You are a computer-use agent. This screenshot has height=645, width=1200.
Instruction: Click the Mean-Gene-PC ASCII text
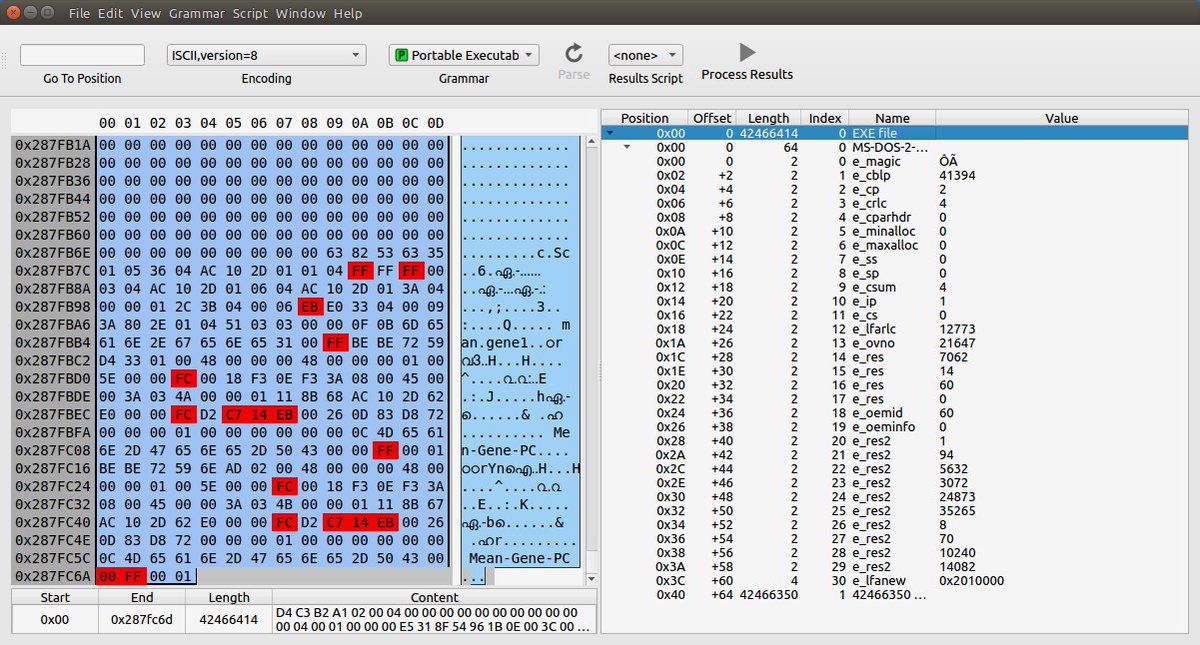pos(520,559)
